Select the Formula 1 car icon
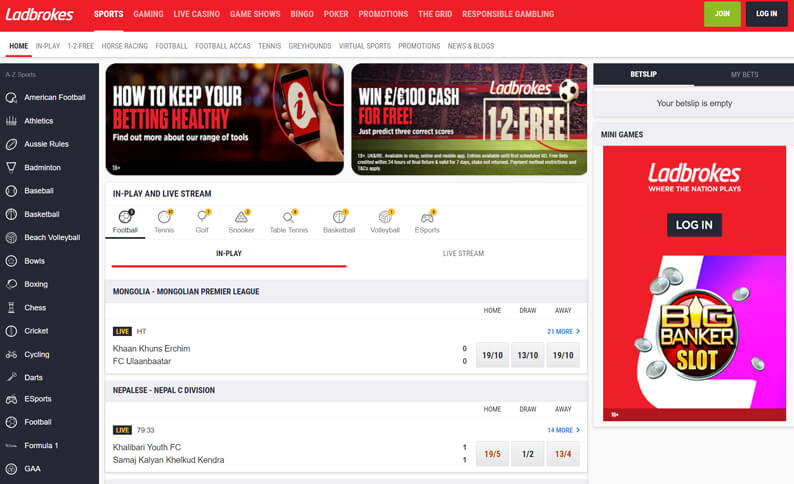 pyautogui.click(x=11, y=446)
